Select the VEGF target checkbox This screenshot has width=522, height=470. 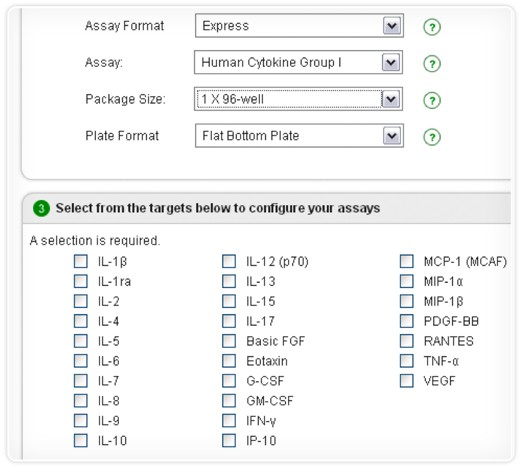click(407, 381)
